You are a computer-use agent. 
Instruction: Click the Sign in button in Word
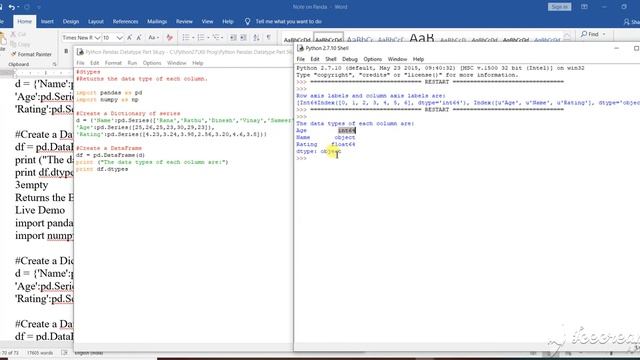559,7
